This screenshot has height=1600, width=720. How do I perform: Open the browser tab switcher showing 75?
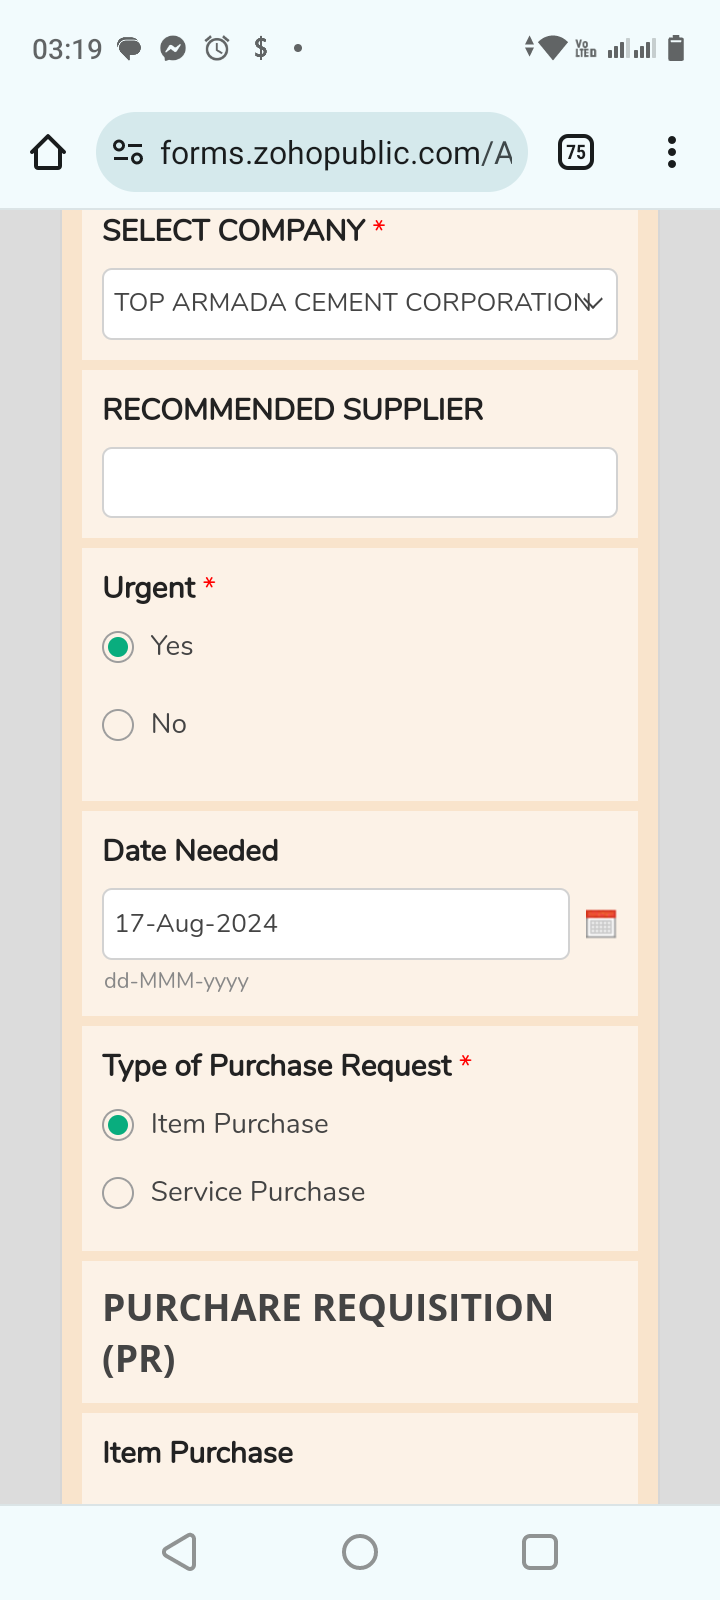point(575,153)
